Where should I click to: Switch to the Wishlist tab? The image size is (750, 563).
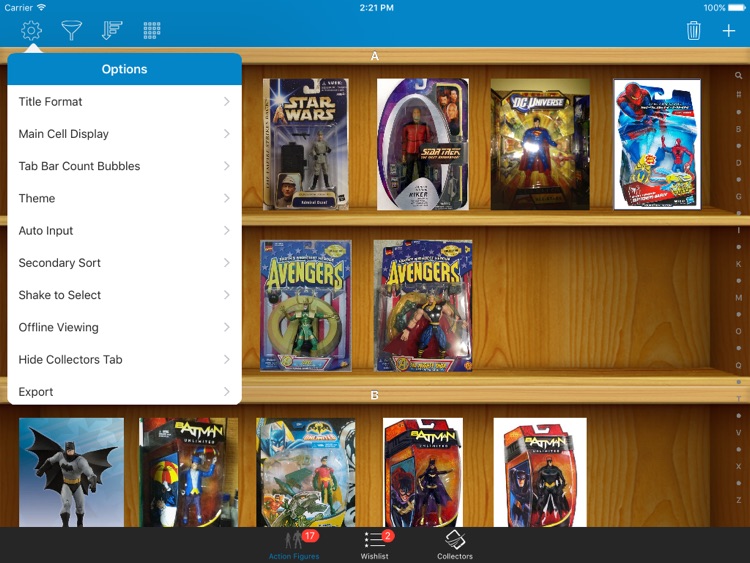375,545
